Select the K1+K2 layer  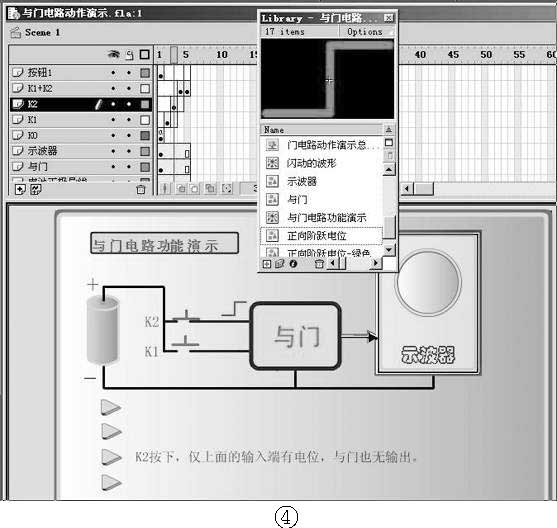81,88
